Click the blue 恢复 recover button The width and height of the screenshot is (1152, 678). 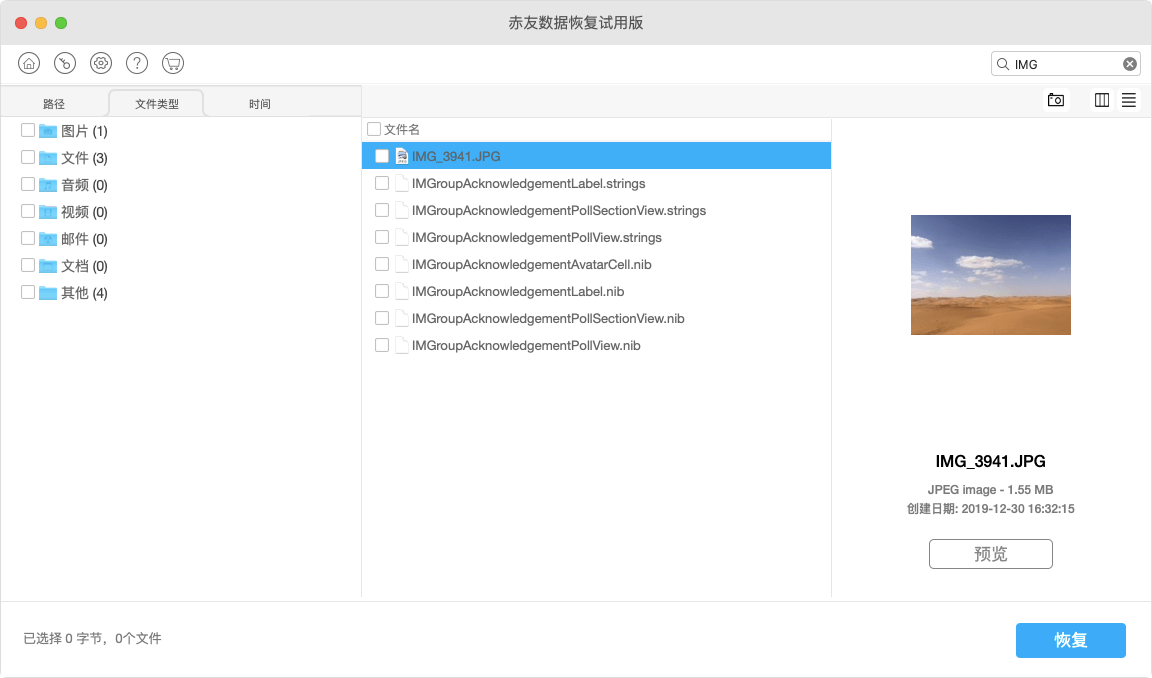(1070, 640)
